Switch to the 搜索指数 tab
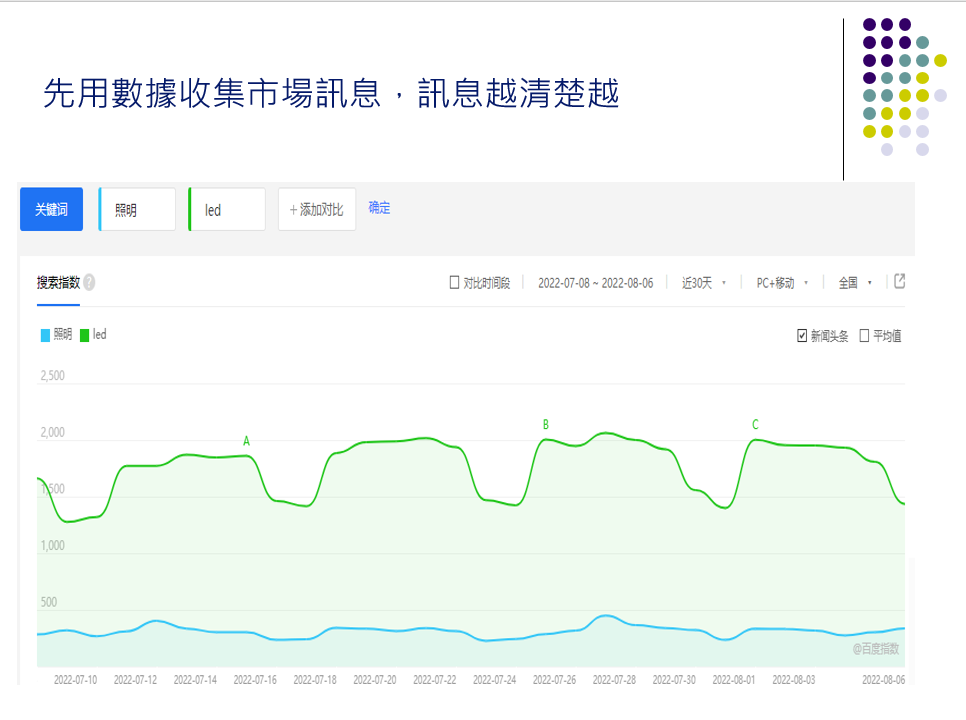Image resolution: width=966 pixels, height=720 pixels. click(58, 283)
